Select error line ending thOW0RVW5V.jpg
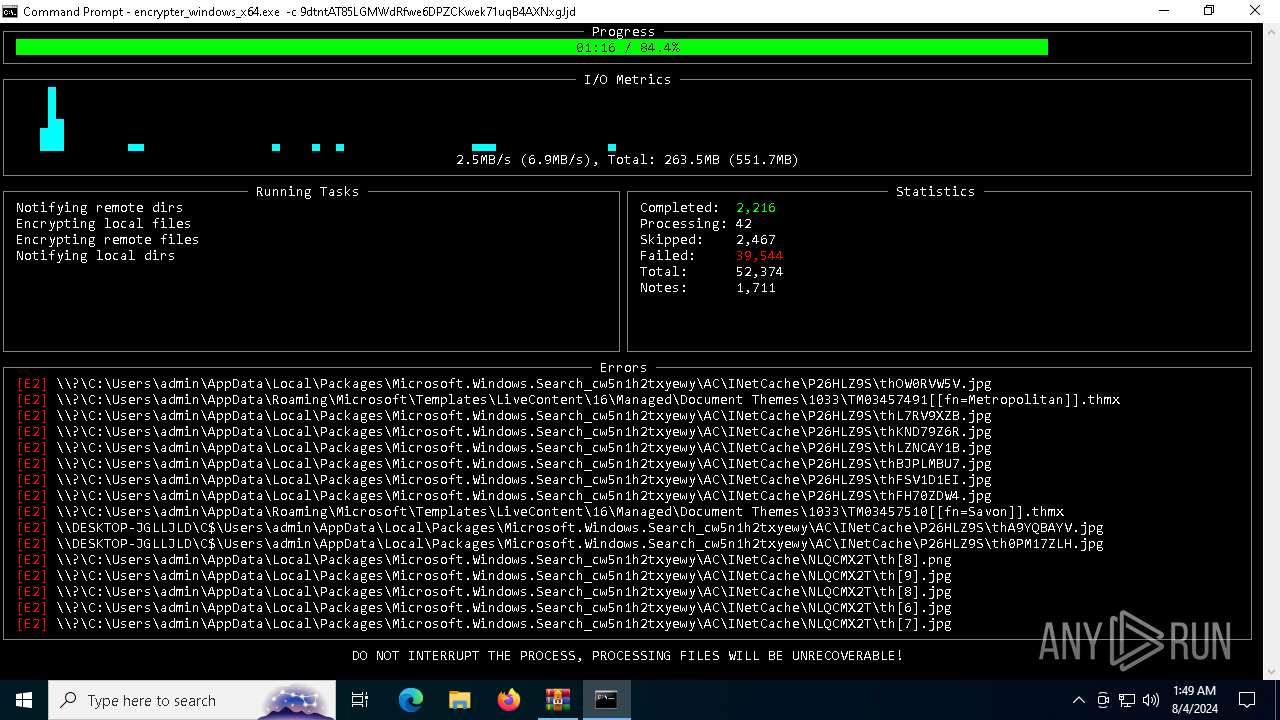The image size is (1280, 720). point(504,383)
